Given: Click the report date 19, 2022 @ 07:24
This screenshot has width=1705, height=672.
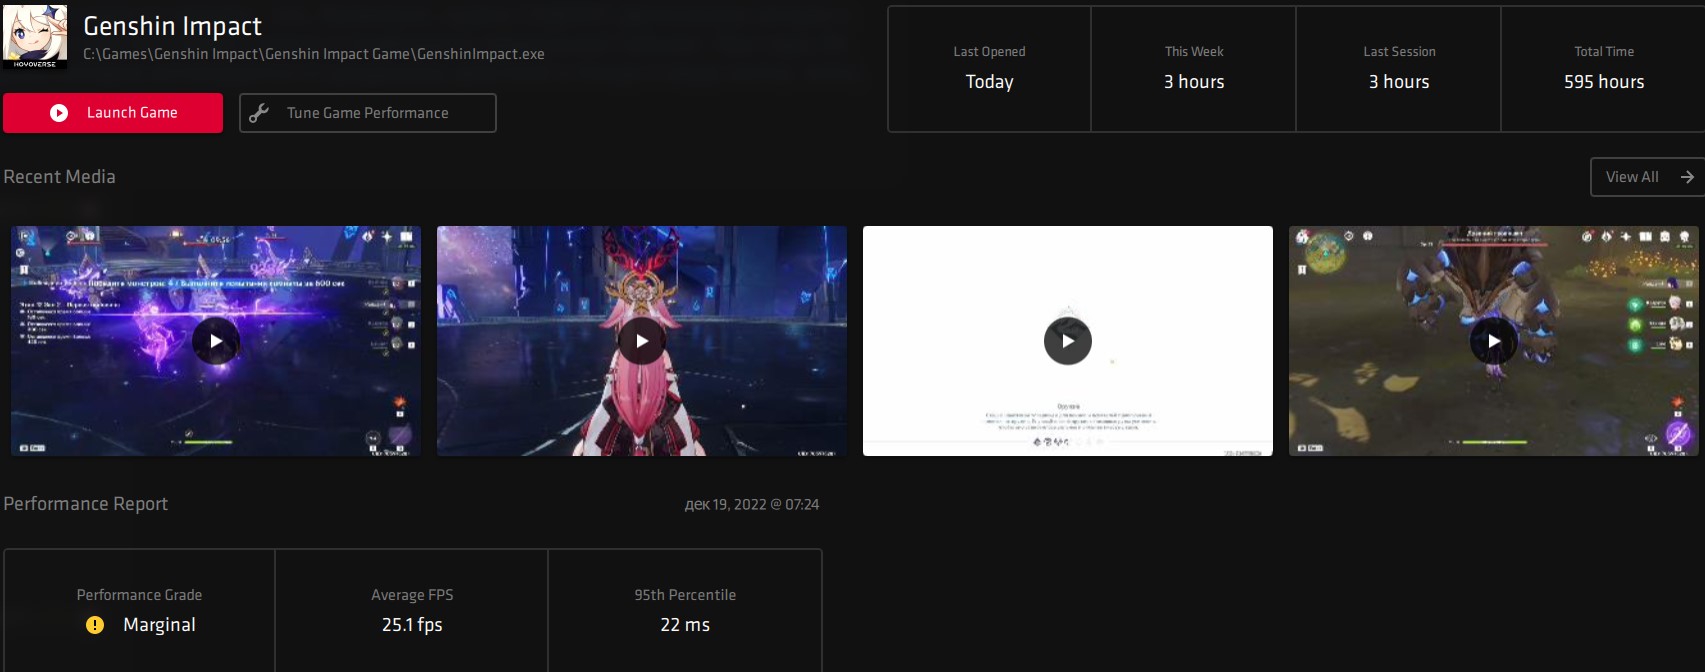Looking at the screenshot, I should click(x=752, y=505).
